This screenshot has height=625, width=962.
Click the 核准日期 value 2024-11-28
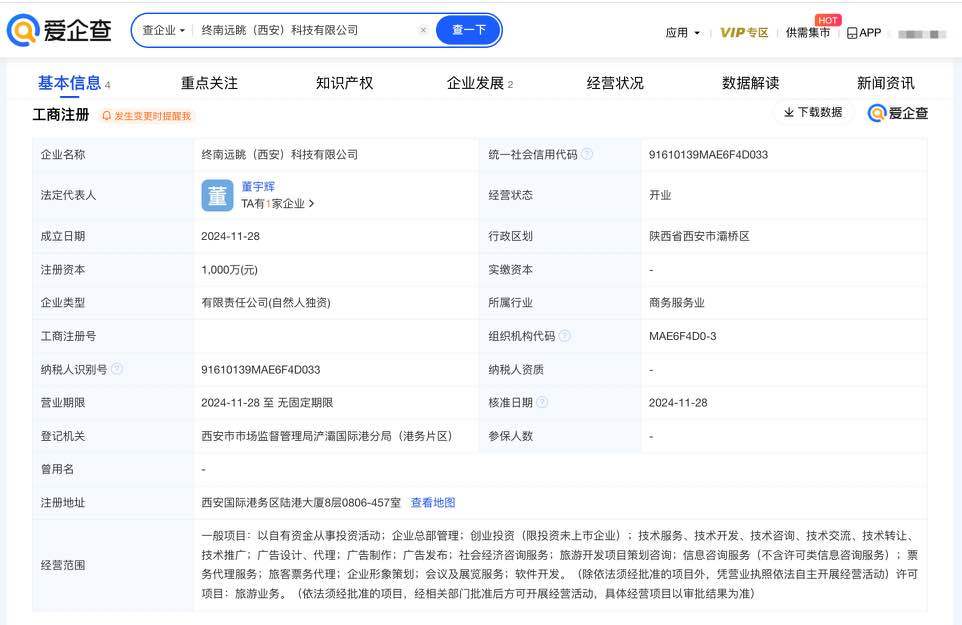(x=678, y=402)
